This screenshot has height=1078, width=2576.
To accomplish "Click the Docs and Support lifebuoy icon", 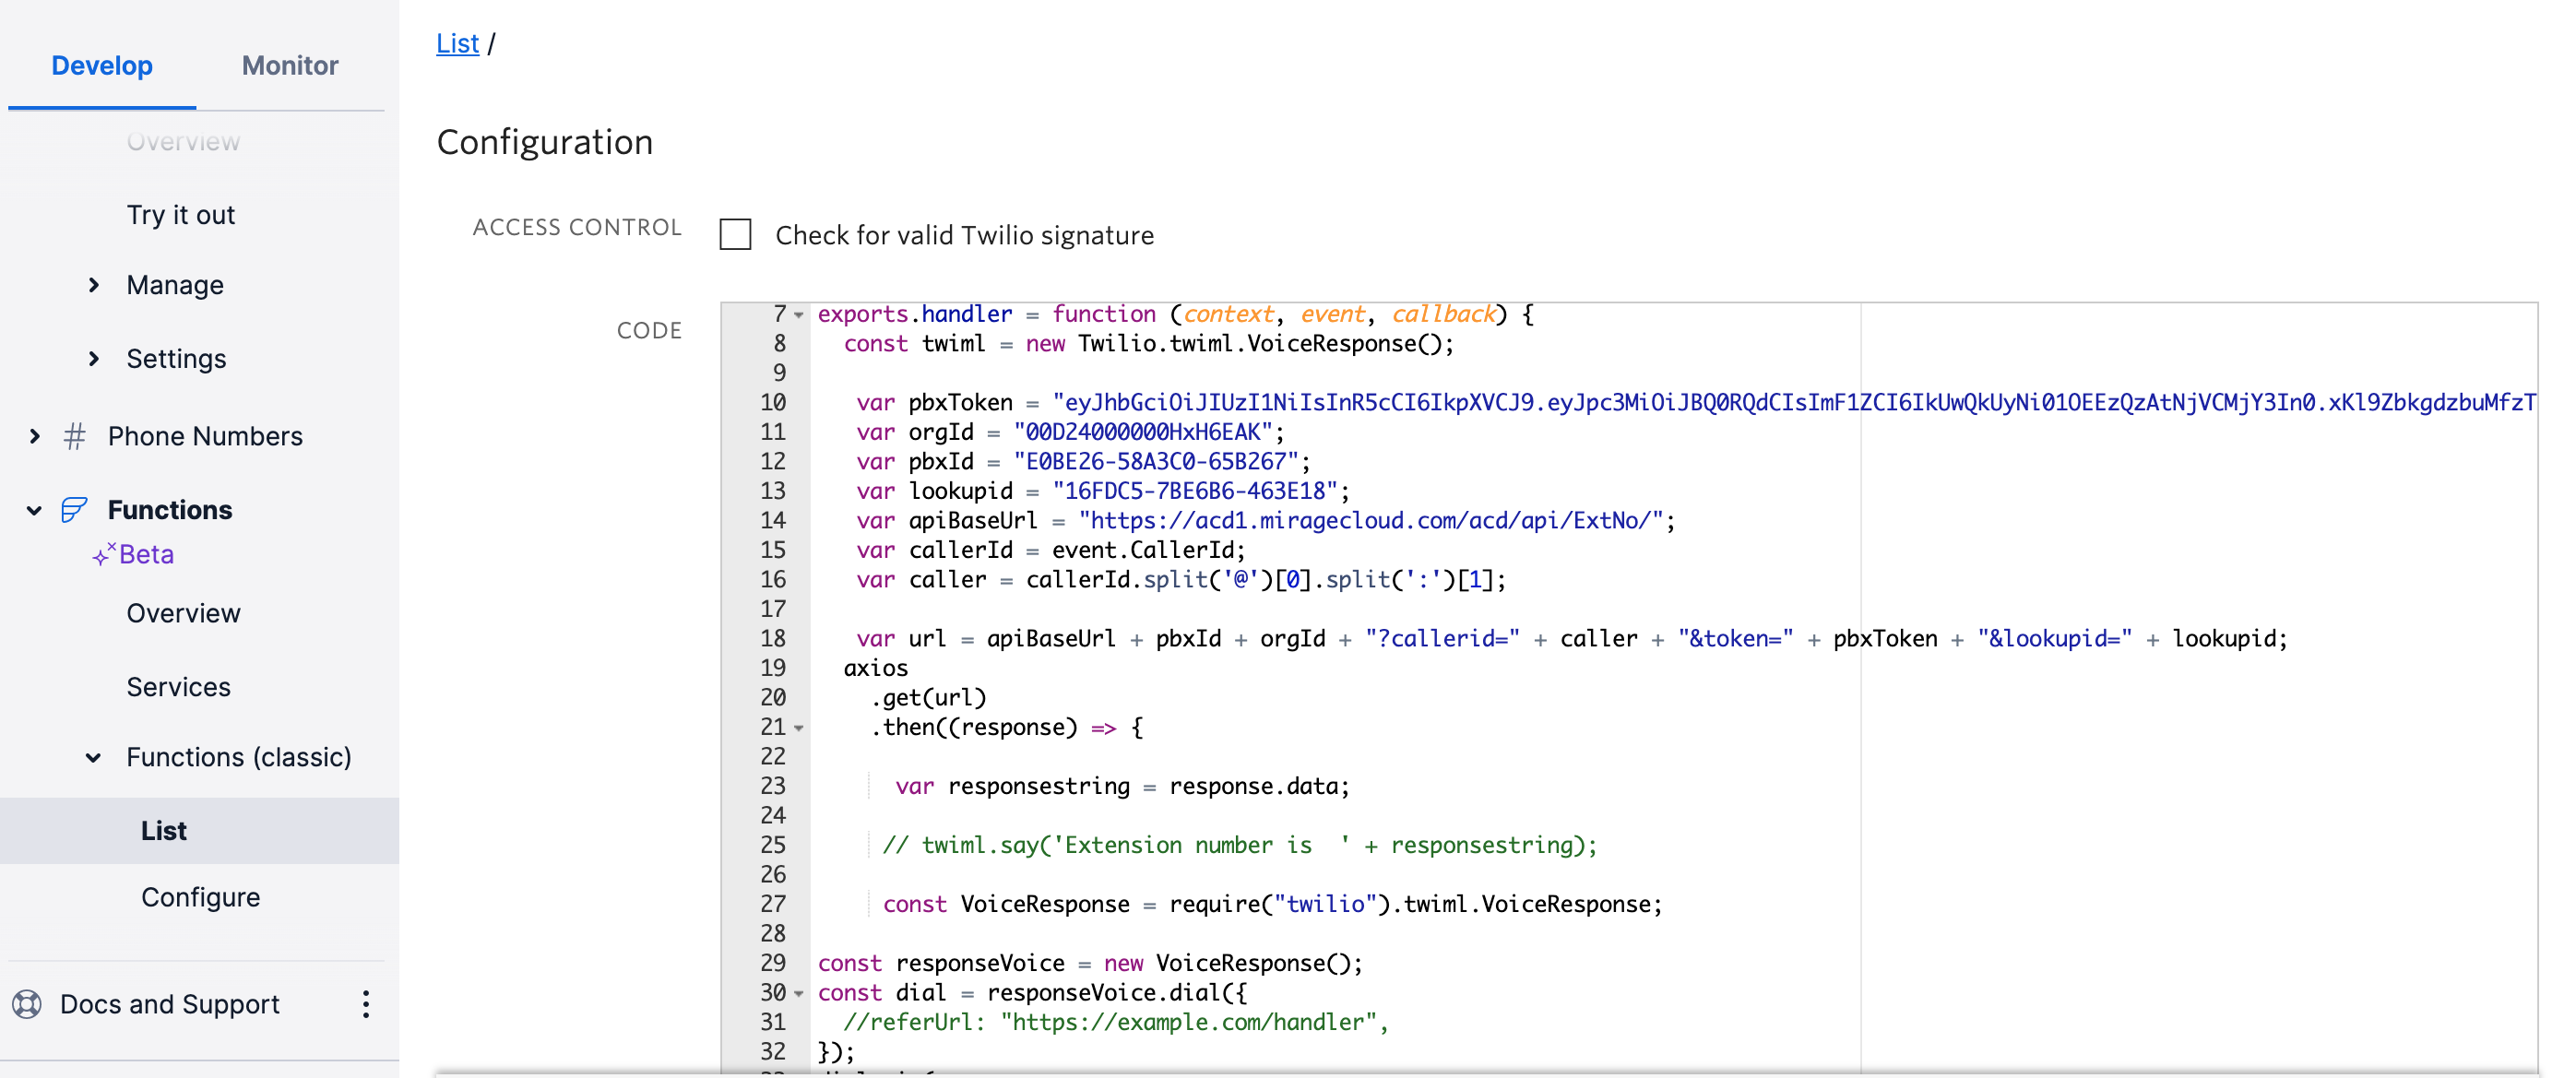I will tap(27, 1003).
